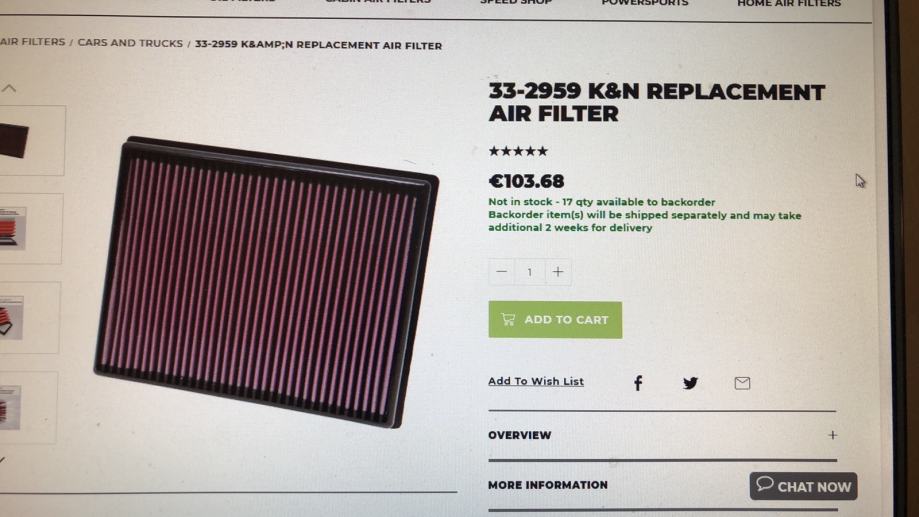Add To Wish List link
Image resolution: width=919 pixels, height=517 pixels.
(x=536, y=382)
